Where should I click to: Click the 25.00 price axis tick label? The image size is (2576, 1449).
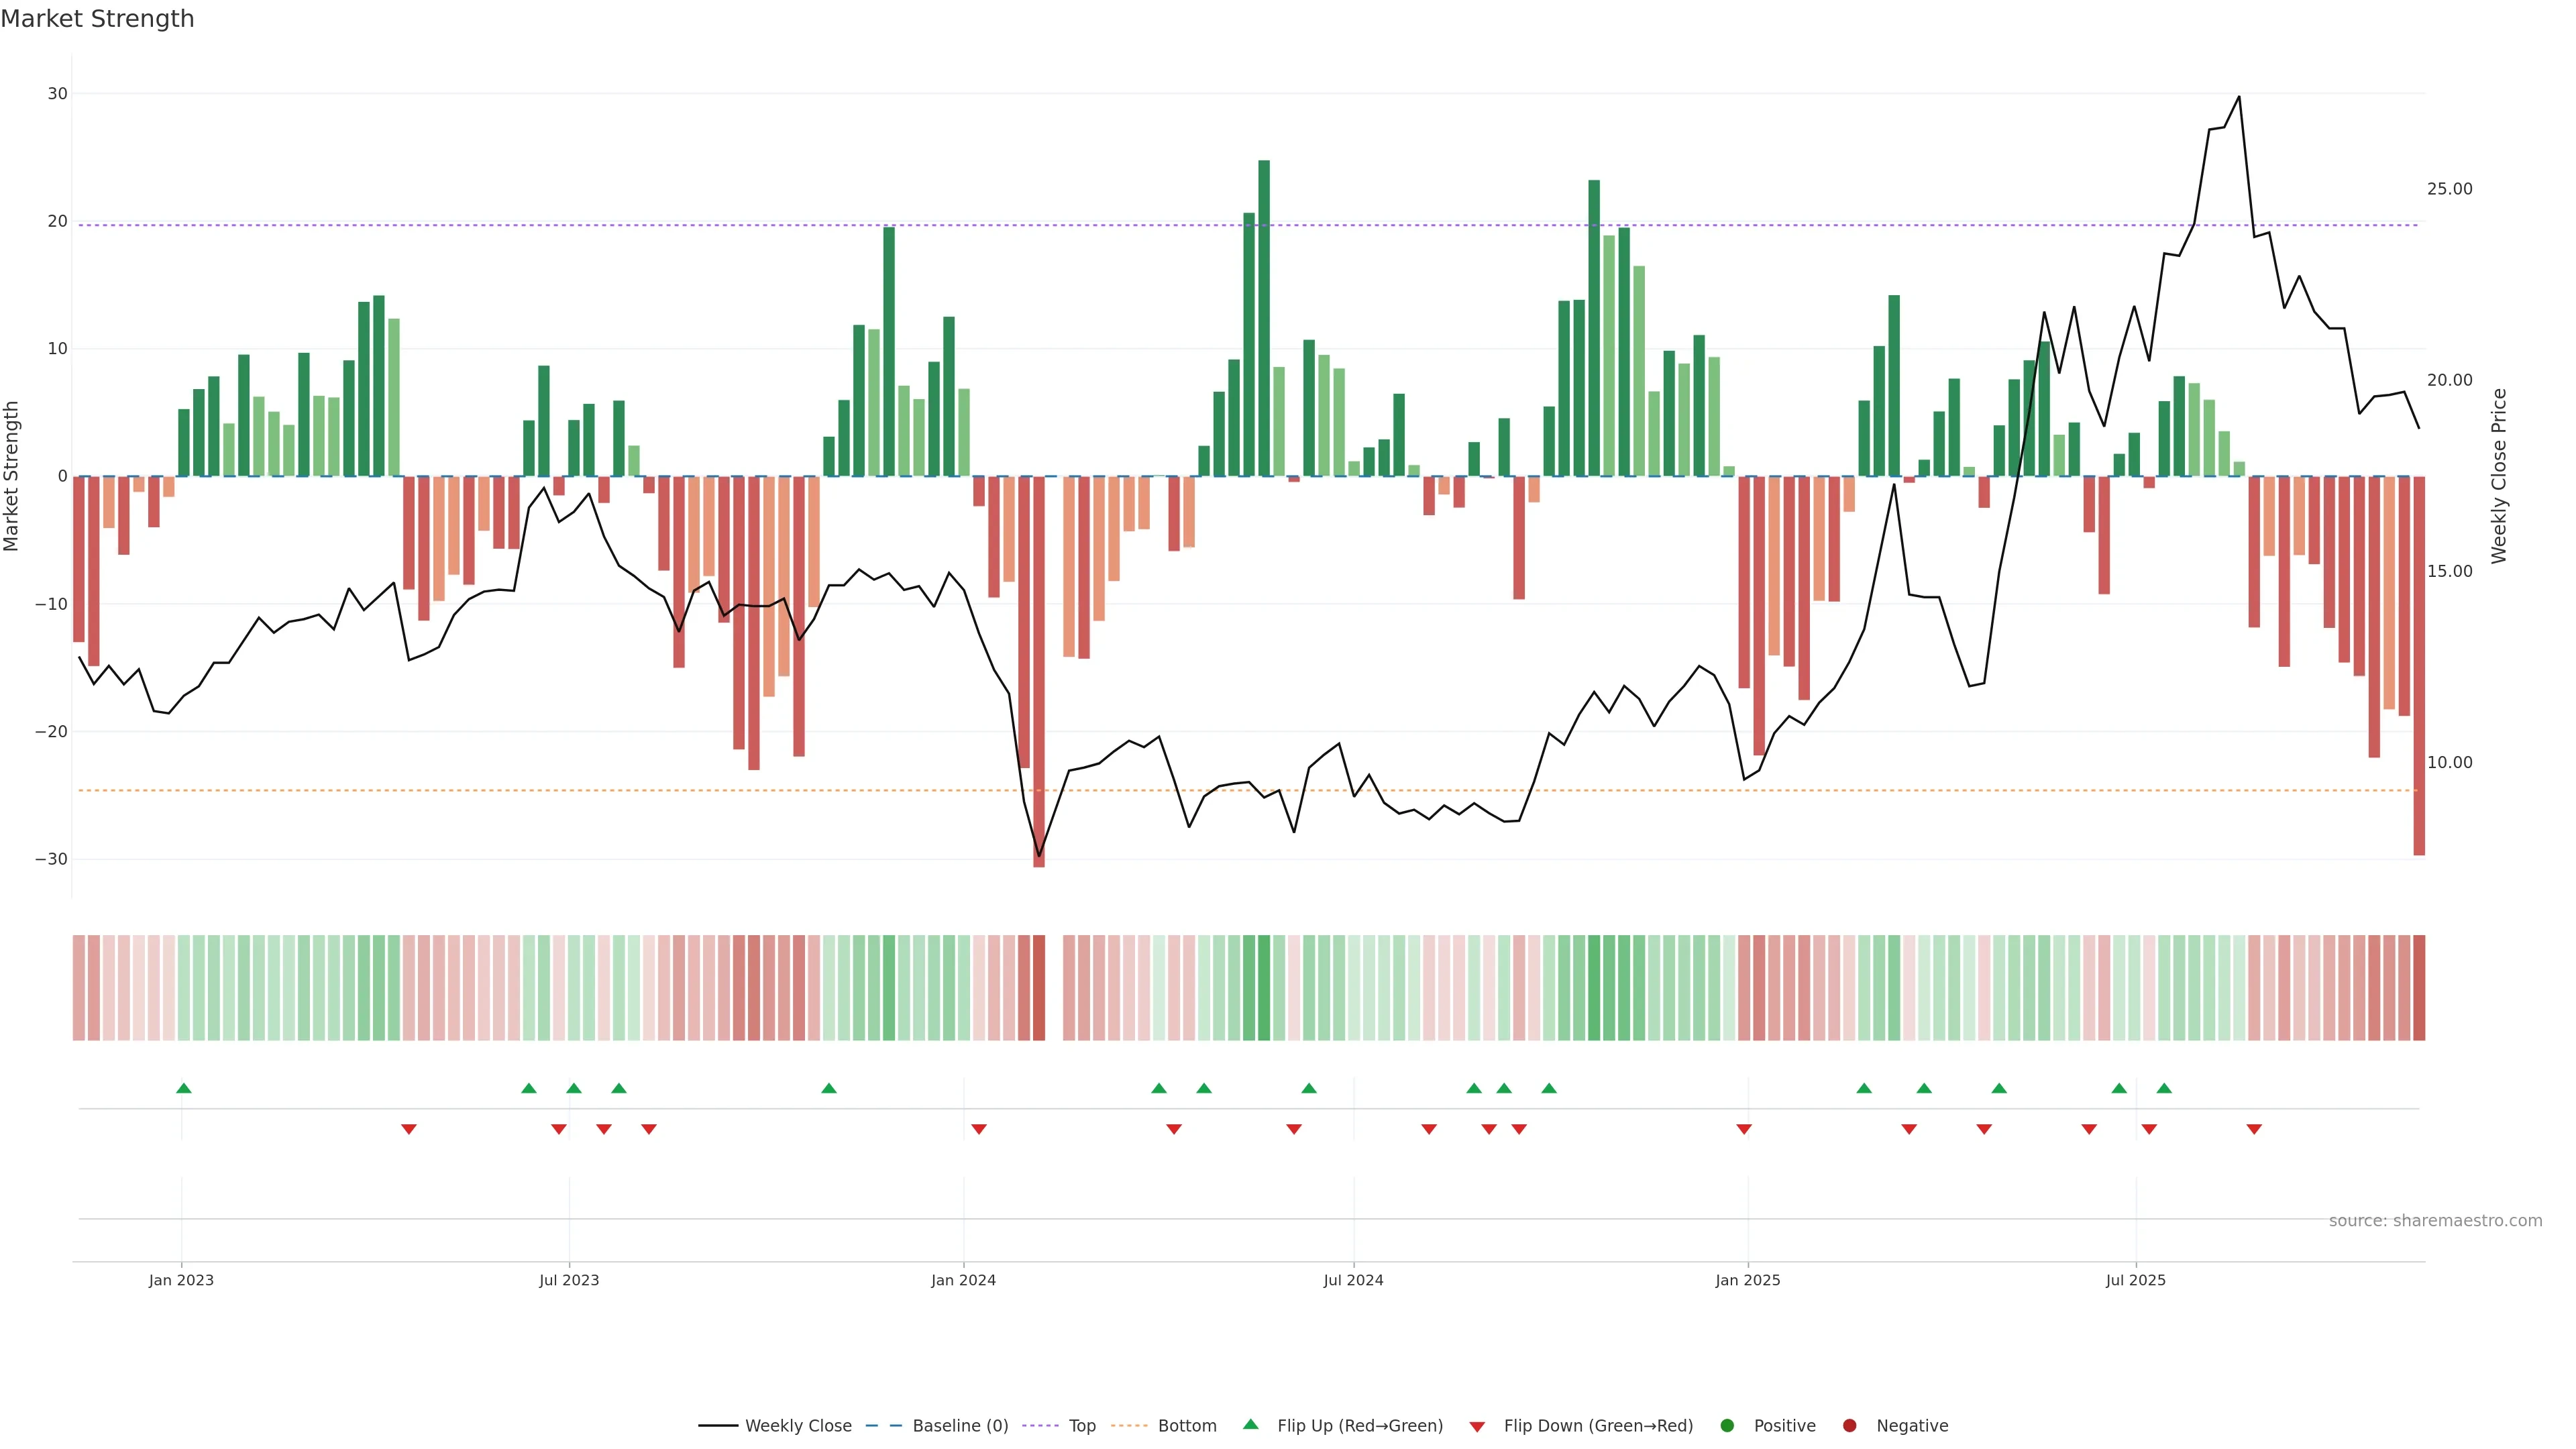pos(2449,189)
